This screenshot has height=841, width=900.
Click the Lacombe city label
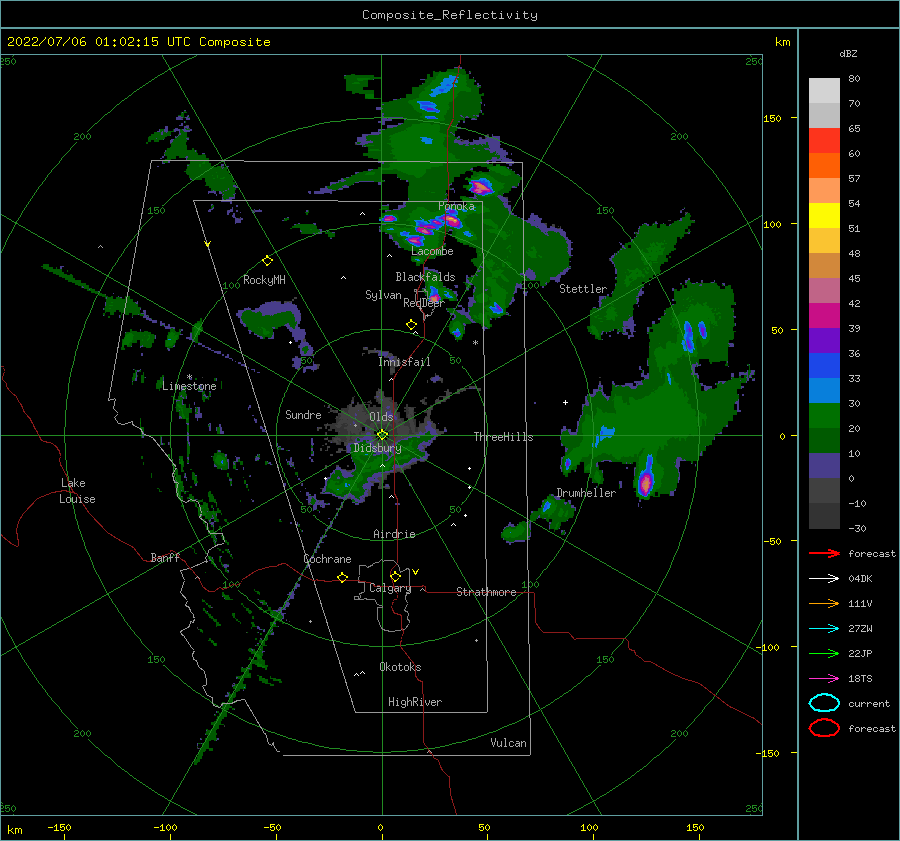coord(432,251)
